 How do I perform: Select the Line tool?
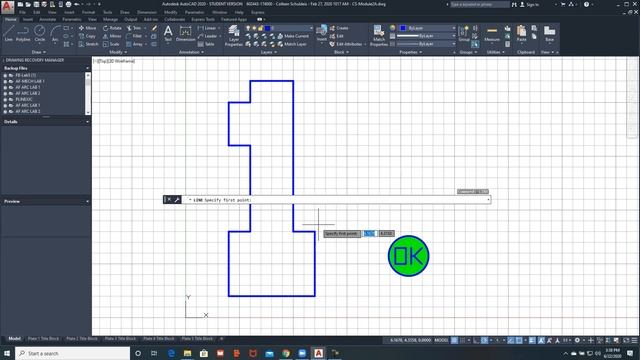(x=9, y=33)
